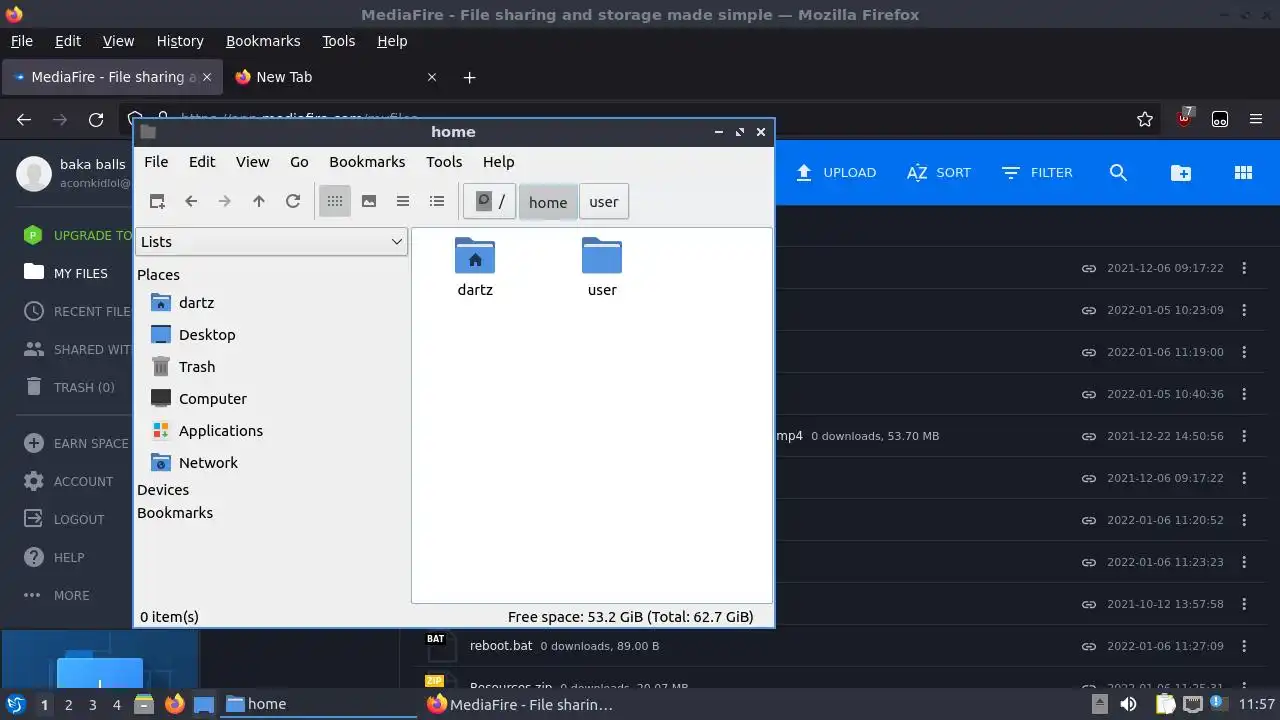Reload the Firefox page

click(96, 119)
